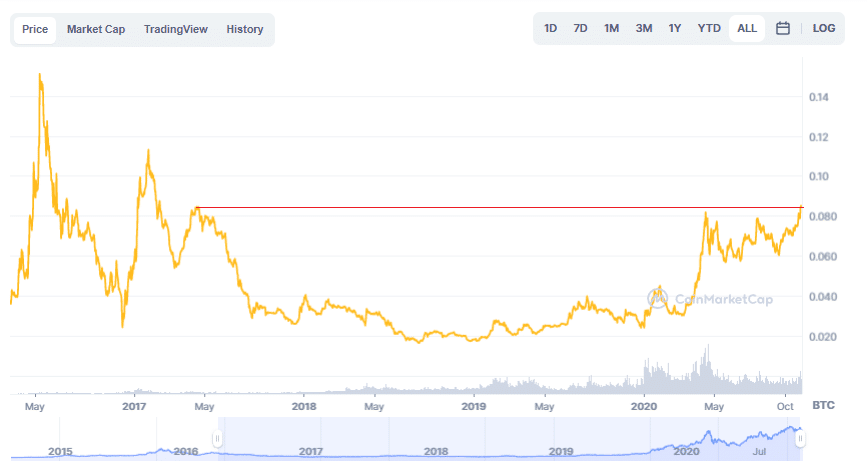The image size is (867, 461).
Task: Set chart range to 1Y
Action: [675, 29]
